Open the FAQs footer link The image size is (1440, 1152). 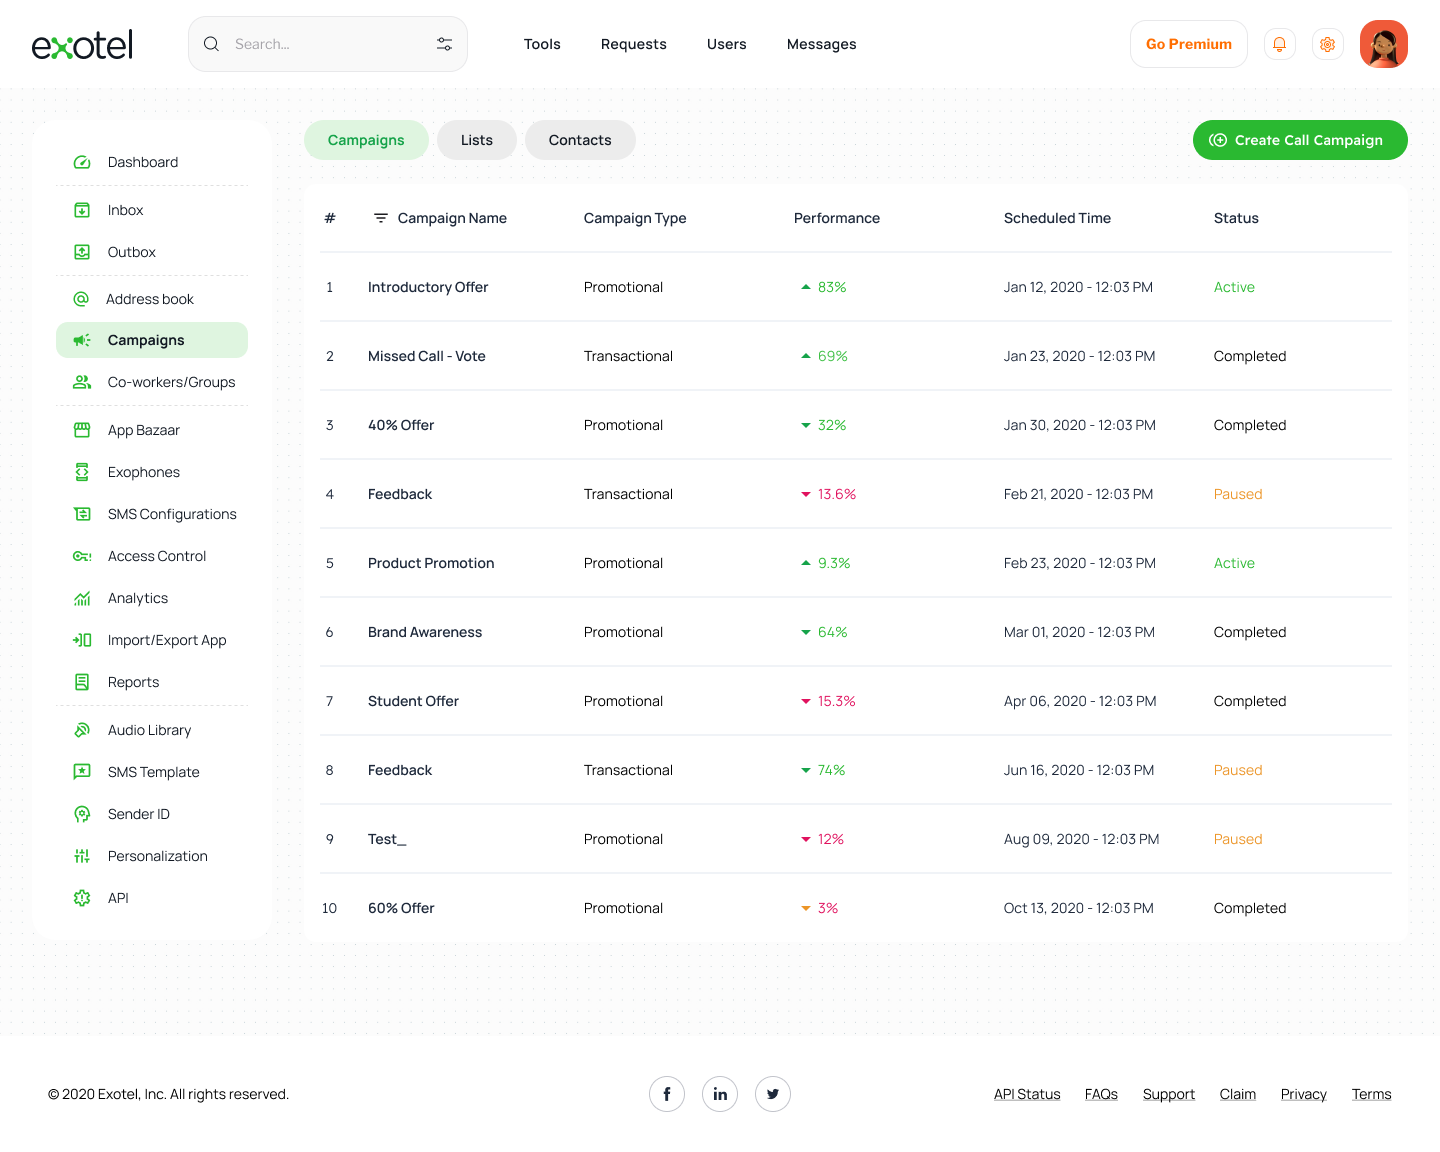tap(1101, 1094)
